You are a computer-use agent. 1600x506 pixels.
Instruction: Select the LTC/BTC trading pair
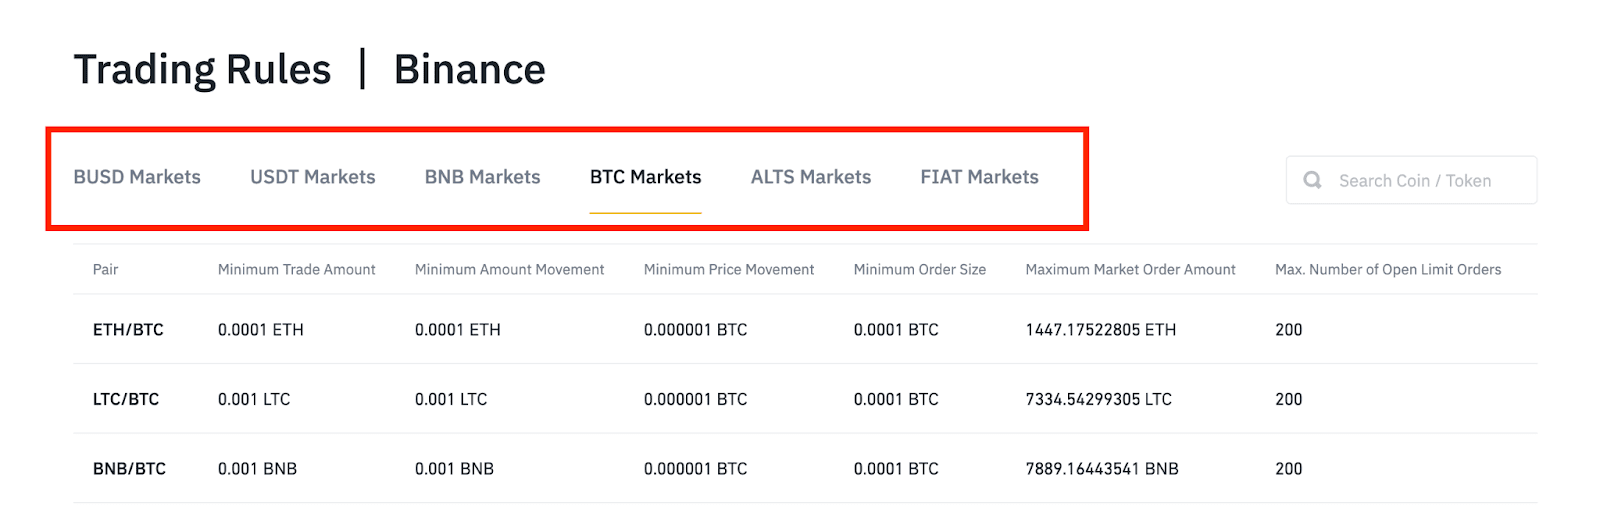click(126, 399)
